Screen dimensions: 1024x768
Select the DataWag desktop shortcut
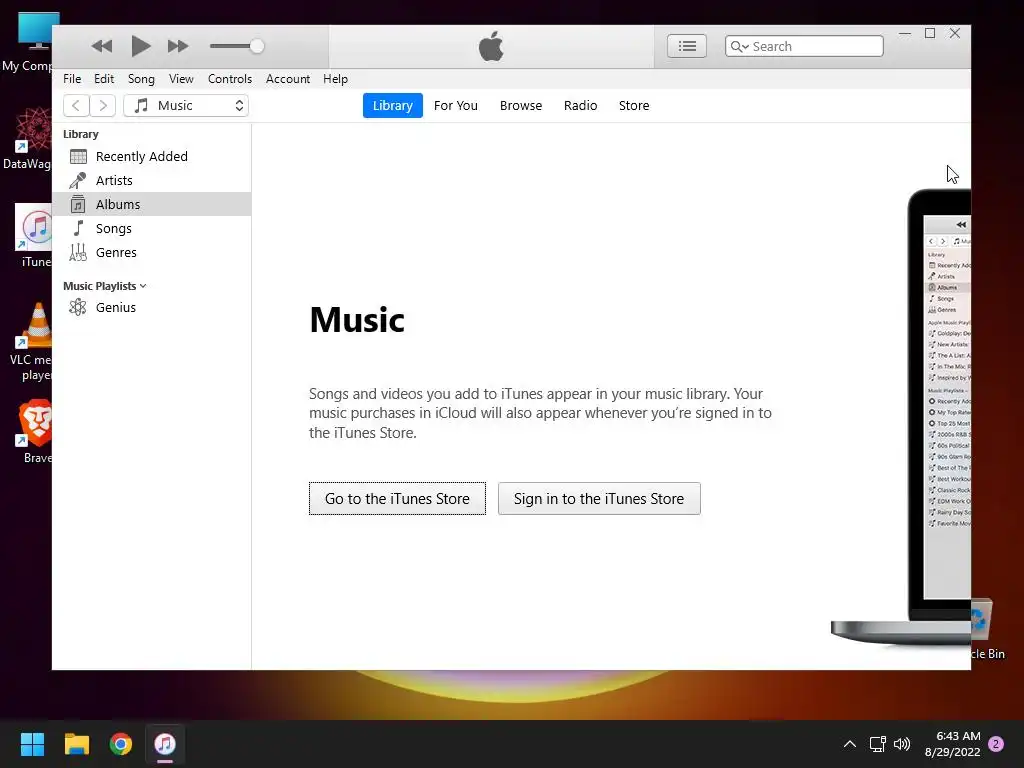(29, 138)
